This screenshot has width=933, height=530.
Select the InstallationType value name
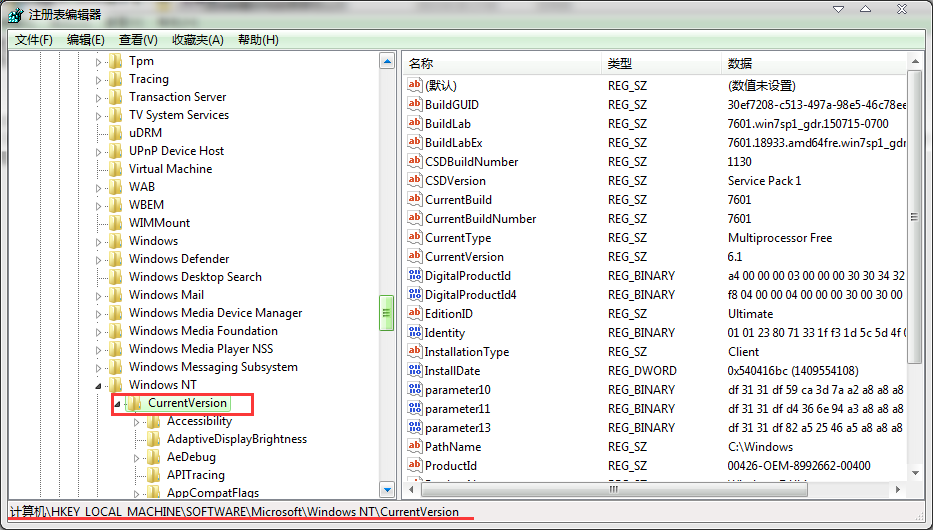pyautogui.click(x=467, y=352)
